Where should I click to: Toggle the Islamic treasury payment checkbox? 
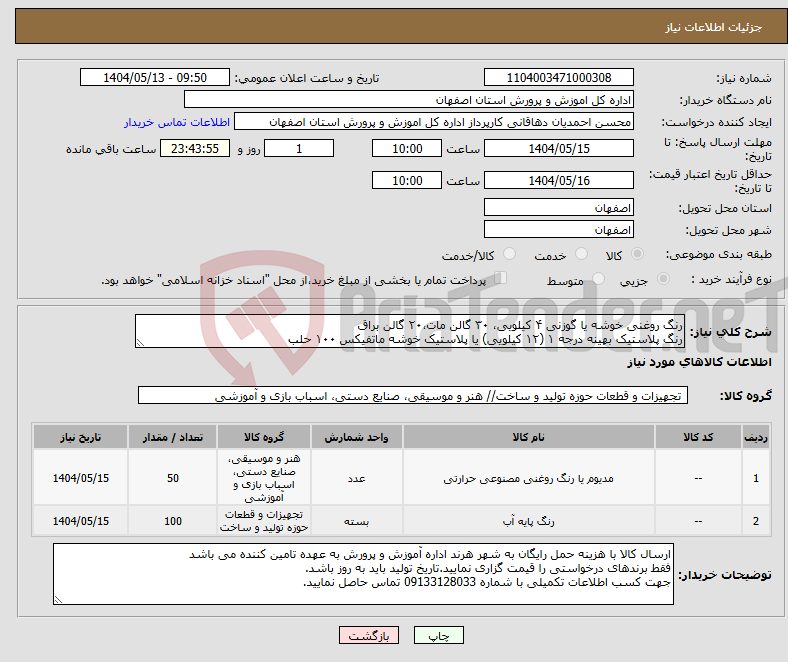click(501, 278)
